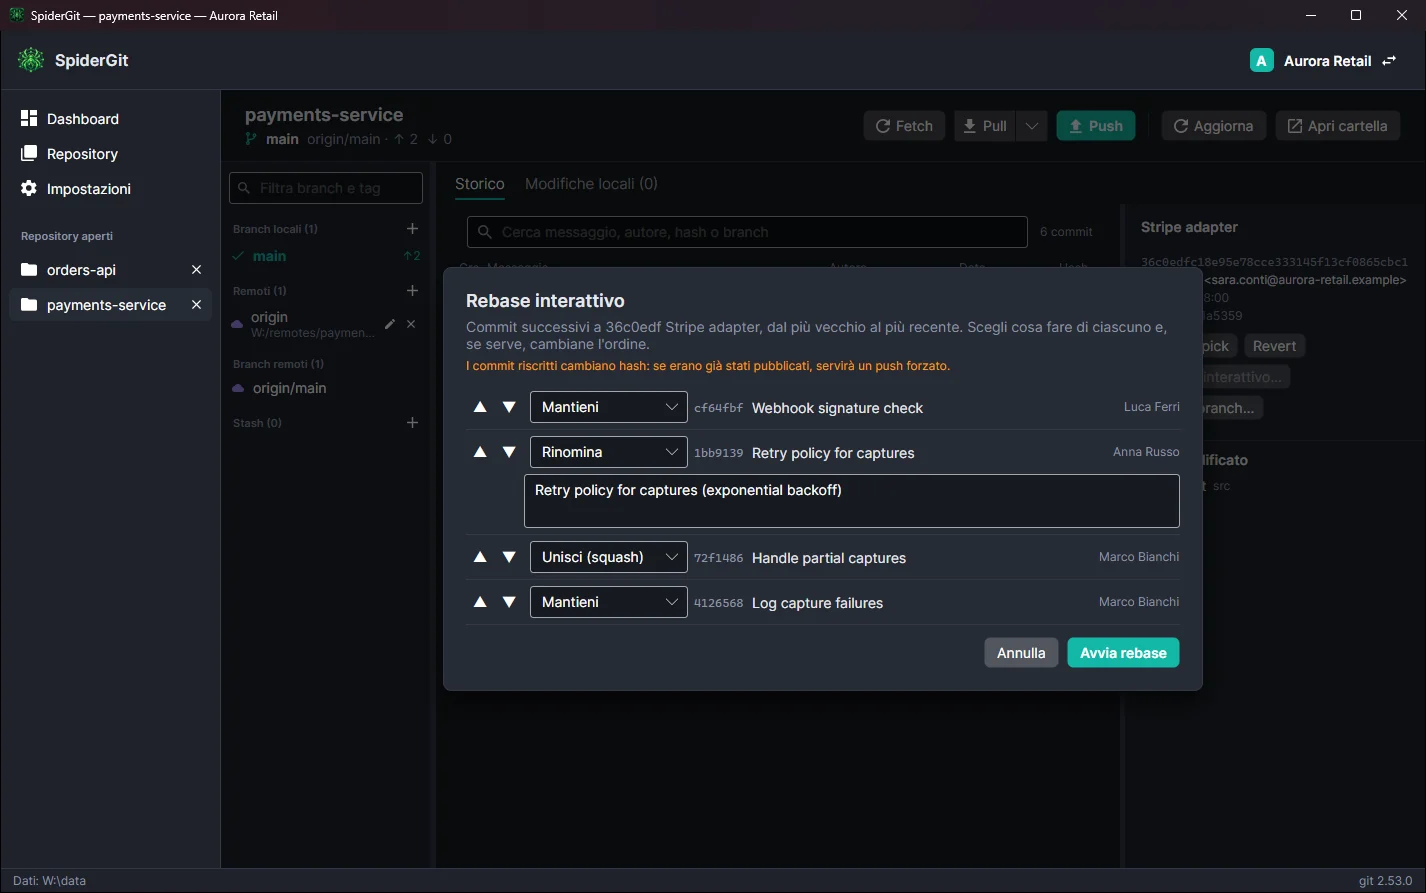Viewport: 1426px width, 893px height.
Task: Close the payments-service repository
Action: pos(196,305)
